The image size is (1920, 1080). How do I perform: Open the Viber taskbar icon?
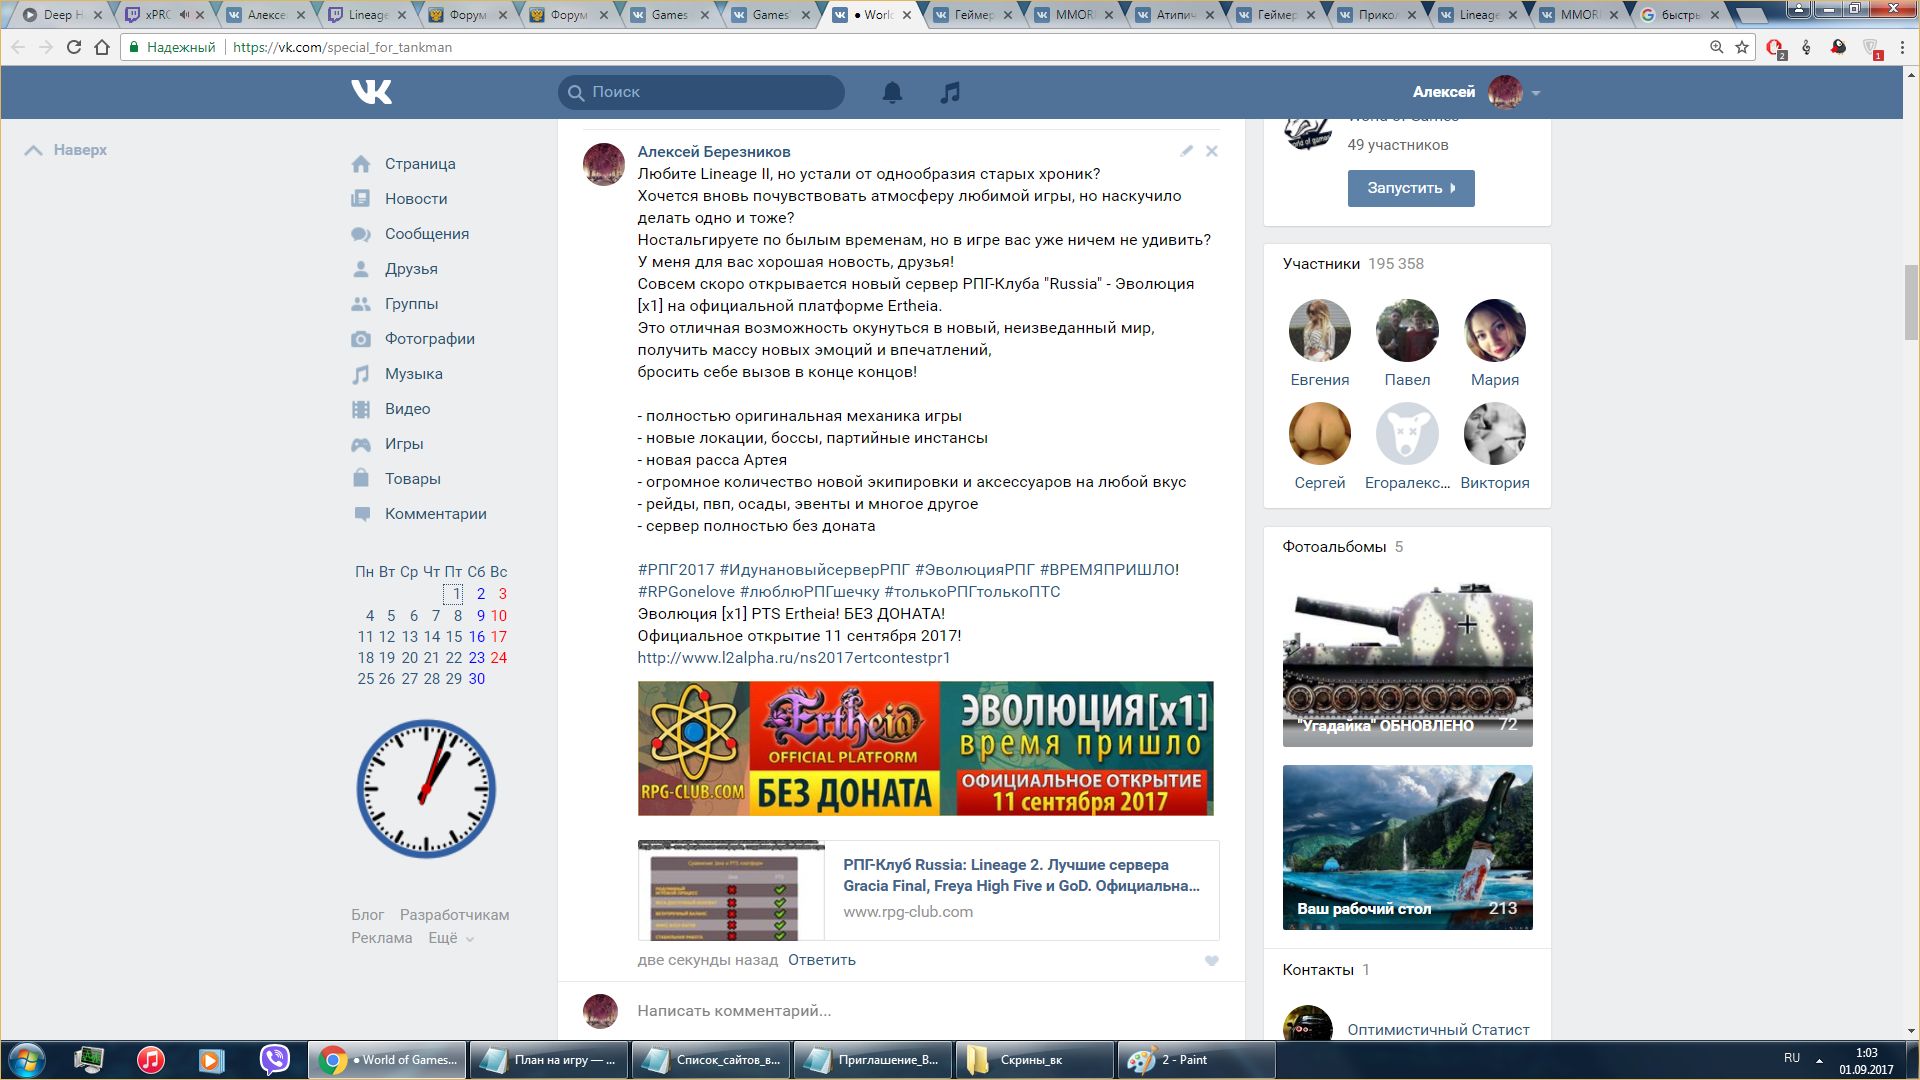pos(274,1060)
